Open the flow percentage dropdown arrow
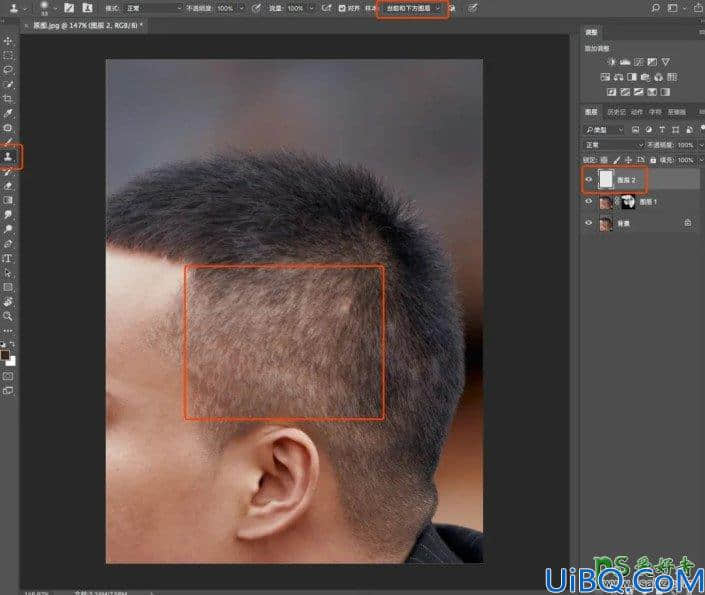Image resolution: width=705 pixels, height=595 pixels. [311, 8]
